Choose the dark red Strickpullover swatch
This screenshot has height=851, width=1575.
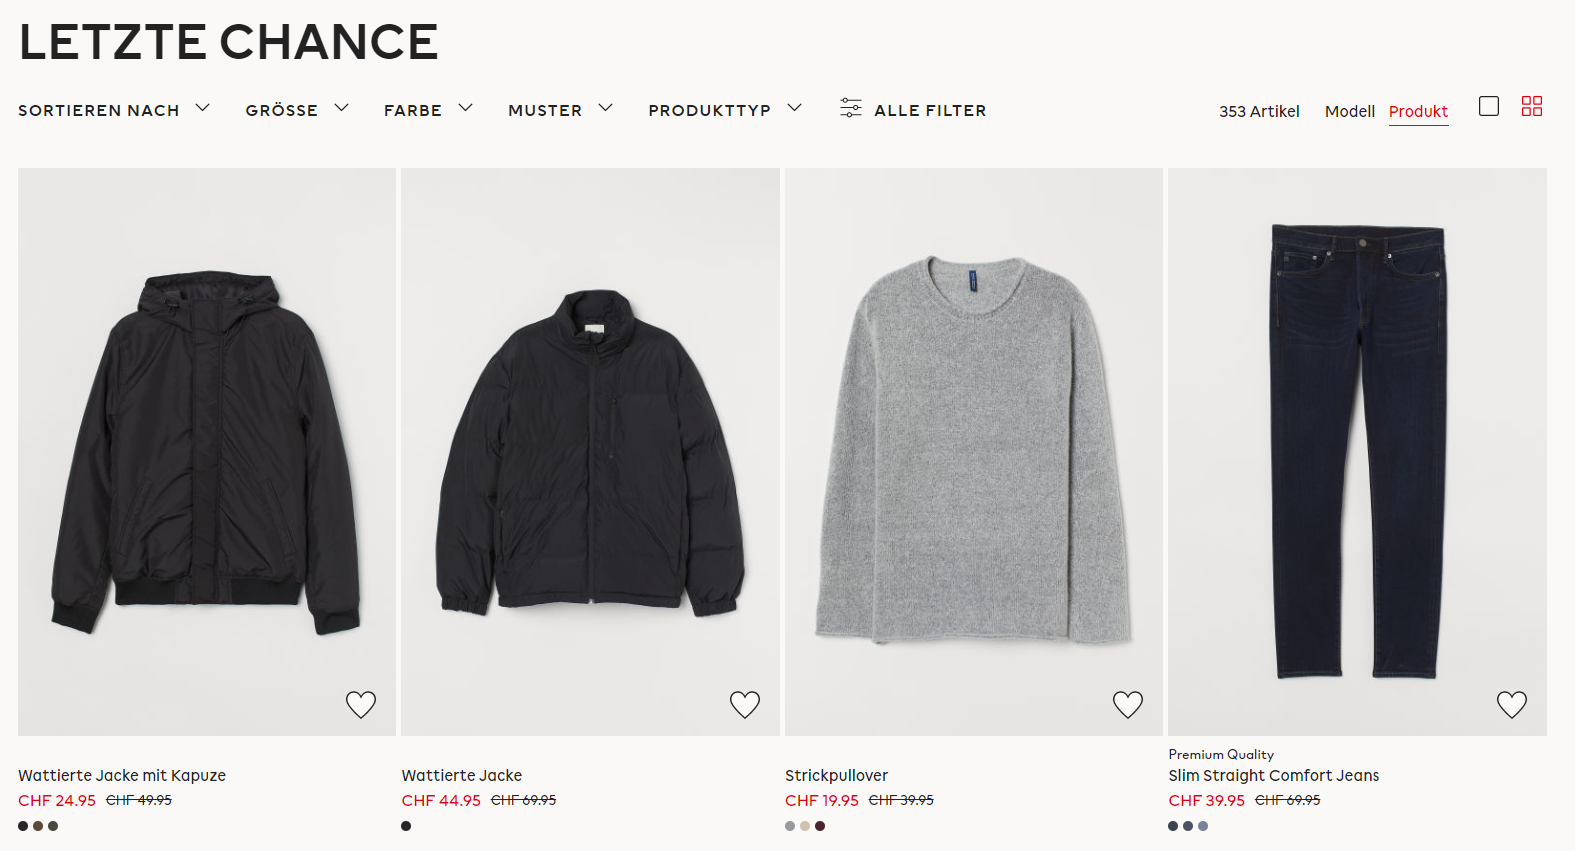[x=820, y=826]
